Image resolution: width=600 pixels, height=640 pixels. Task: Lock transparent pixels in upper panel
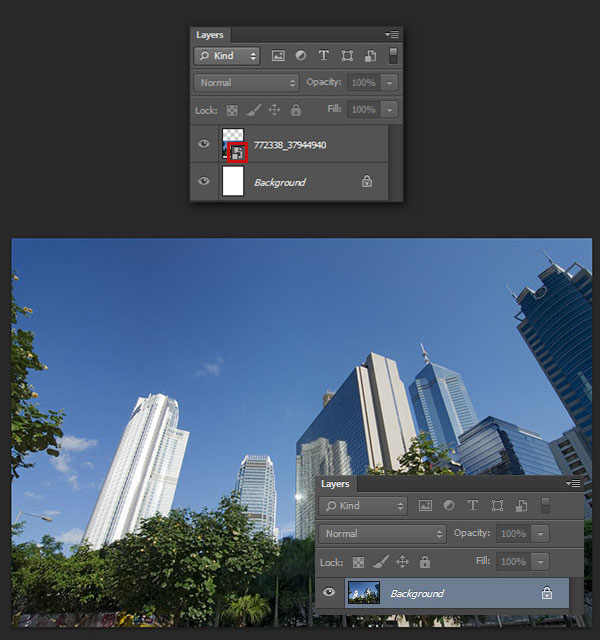click(232, 110)
